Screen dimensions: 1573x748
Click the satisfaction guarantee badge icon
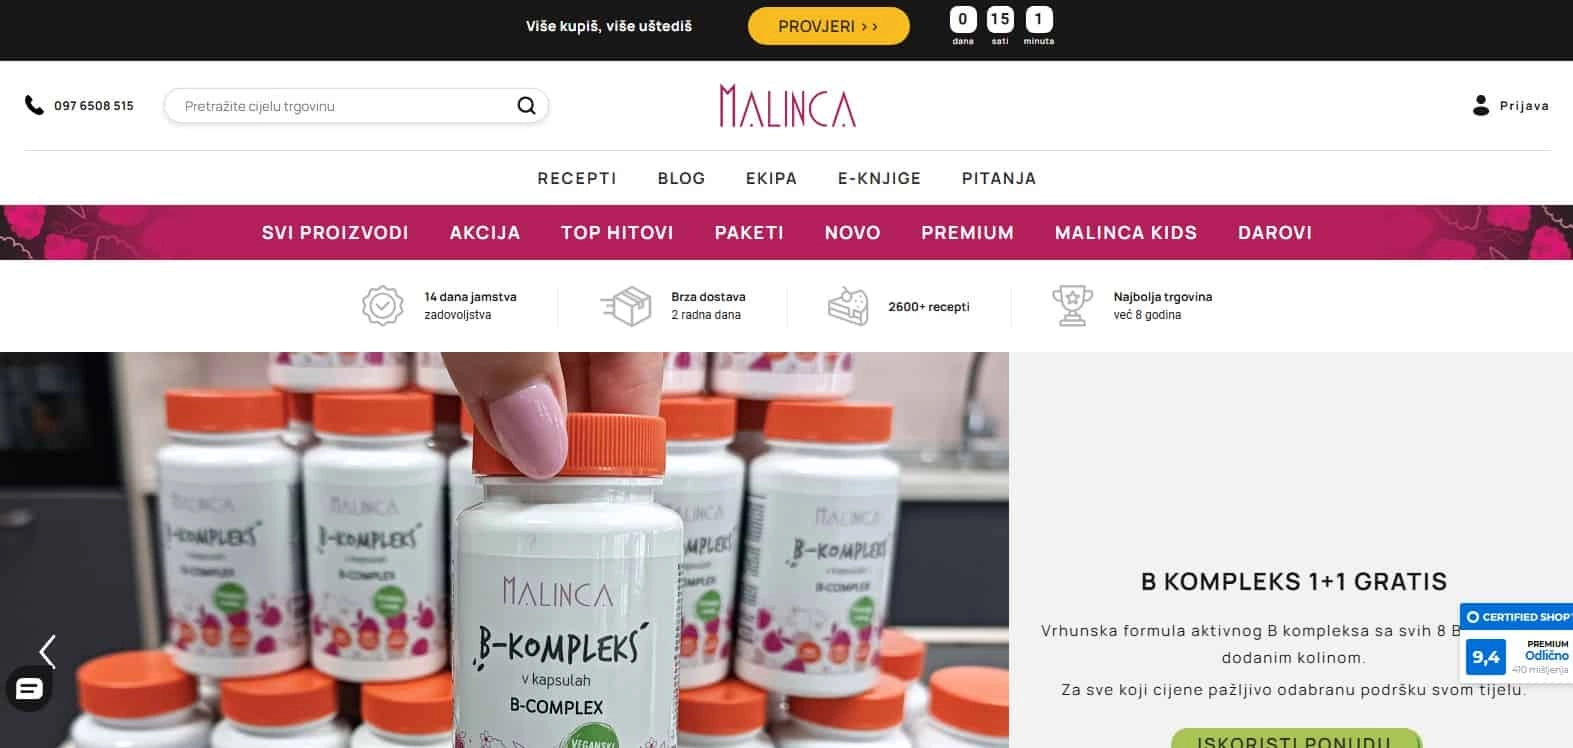click(x=382, y=306)
